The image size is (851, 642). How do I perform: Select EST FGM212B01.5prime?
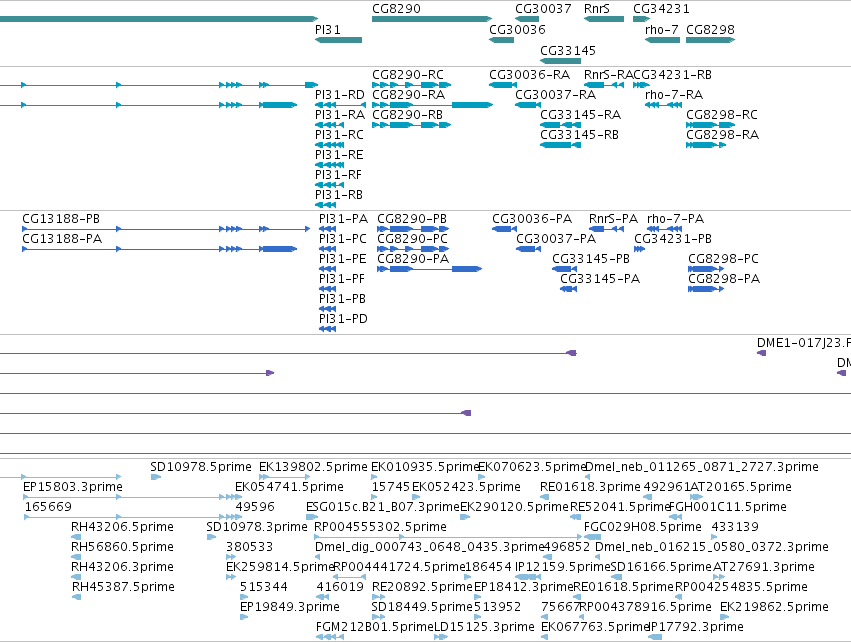[329, 637]
